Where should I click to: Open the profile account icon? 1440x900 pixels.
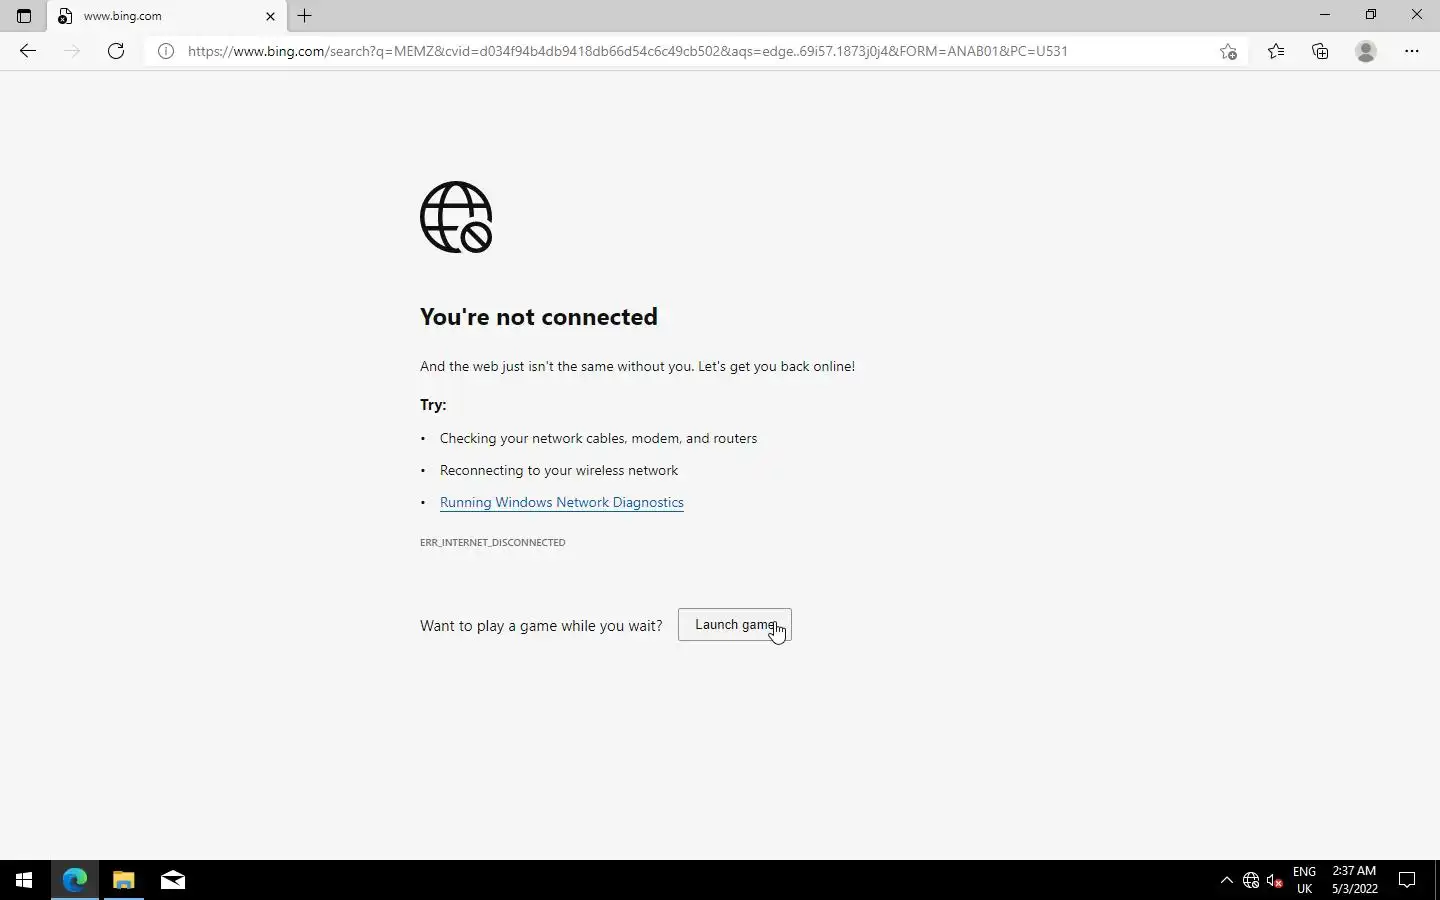(1366, 51)
